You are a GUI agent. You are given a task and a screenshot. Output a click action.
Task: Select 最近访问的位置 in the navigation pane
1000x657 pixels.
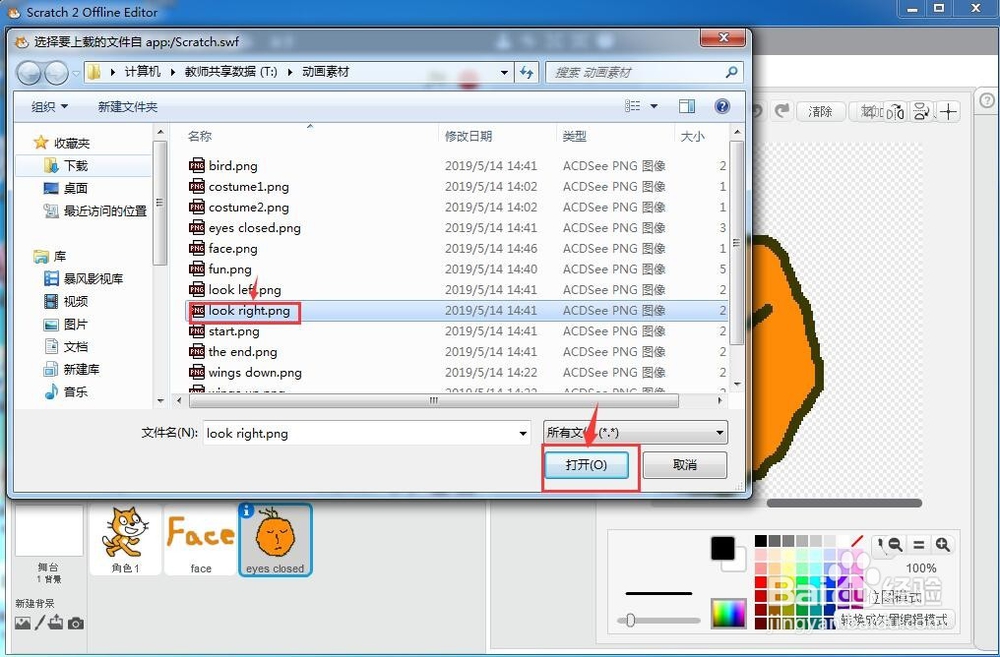click(x=94, y=210)
